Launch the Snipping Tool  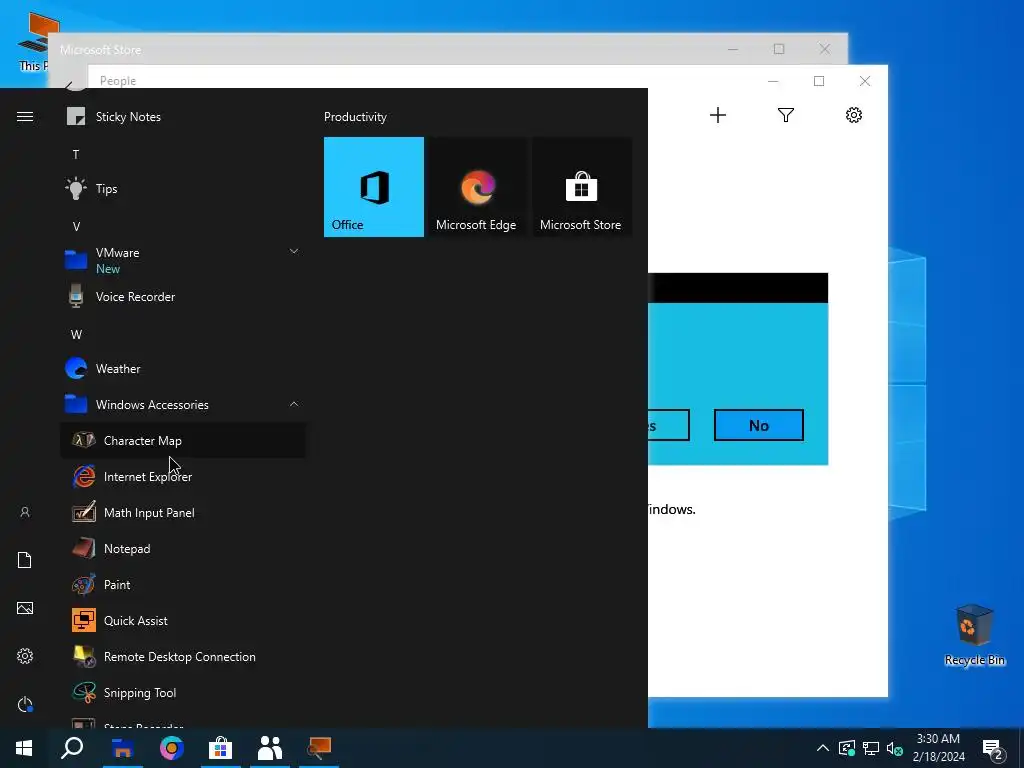[x=183, y=692]
